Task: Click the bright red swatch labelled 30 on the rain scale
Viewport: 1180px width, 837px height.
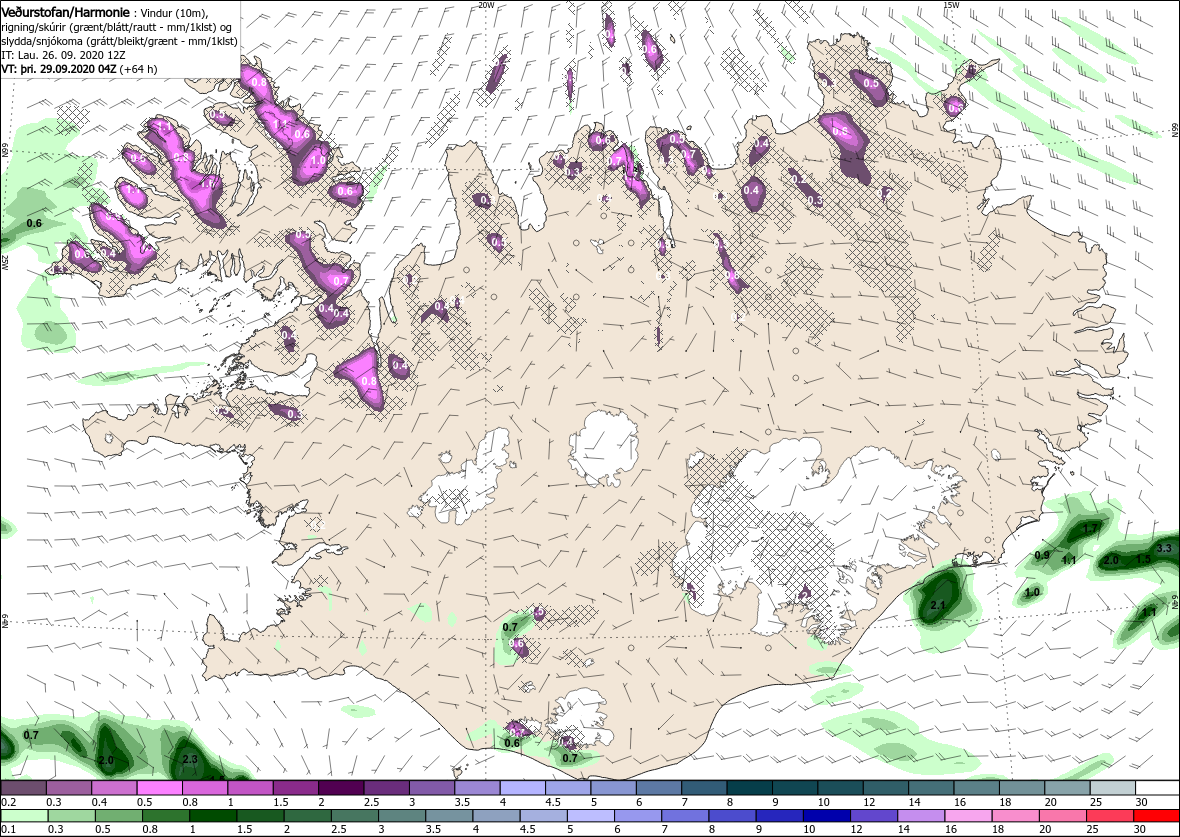Action: click(1157, 816)
